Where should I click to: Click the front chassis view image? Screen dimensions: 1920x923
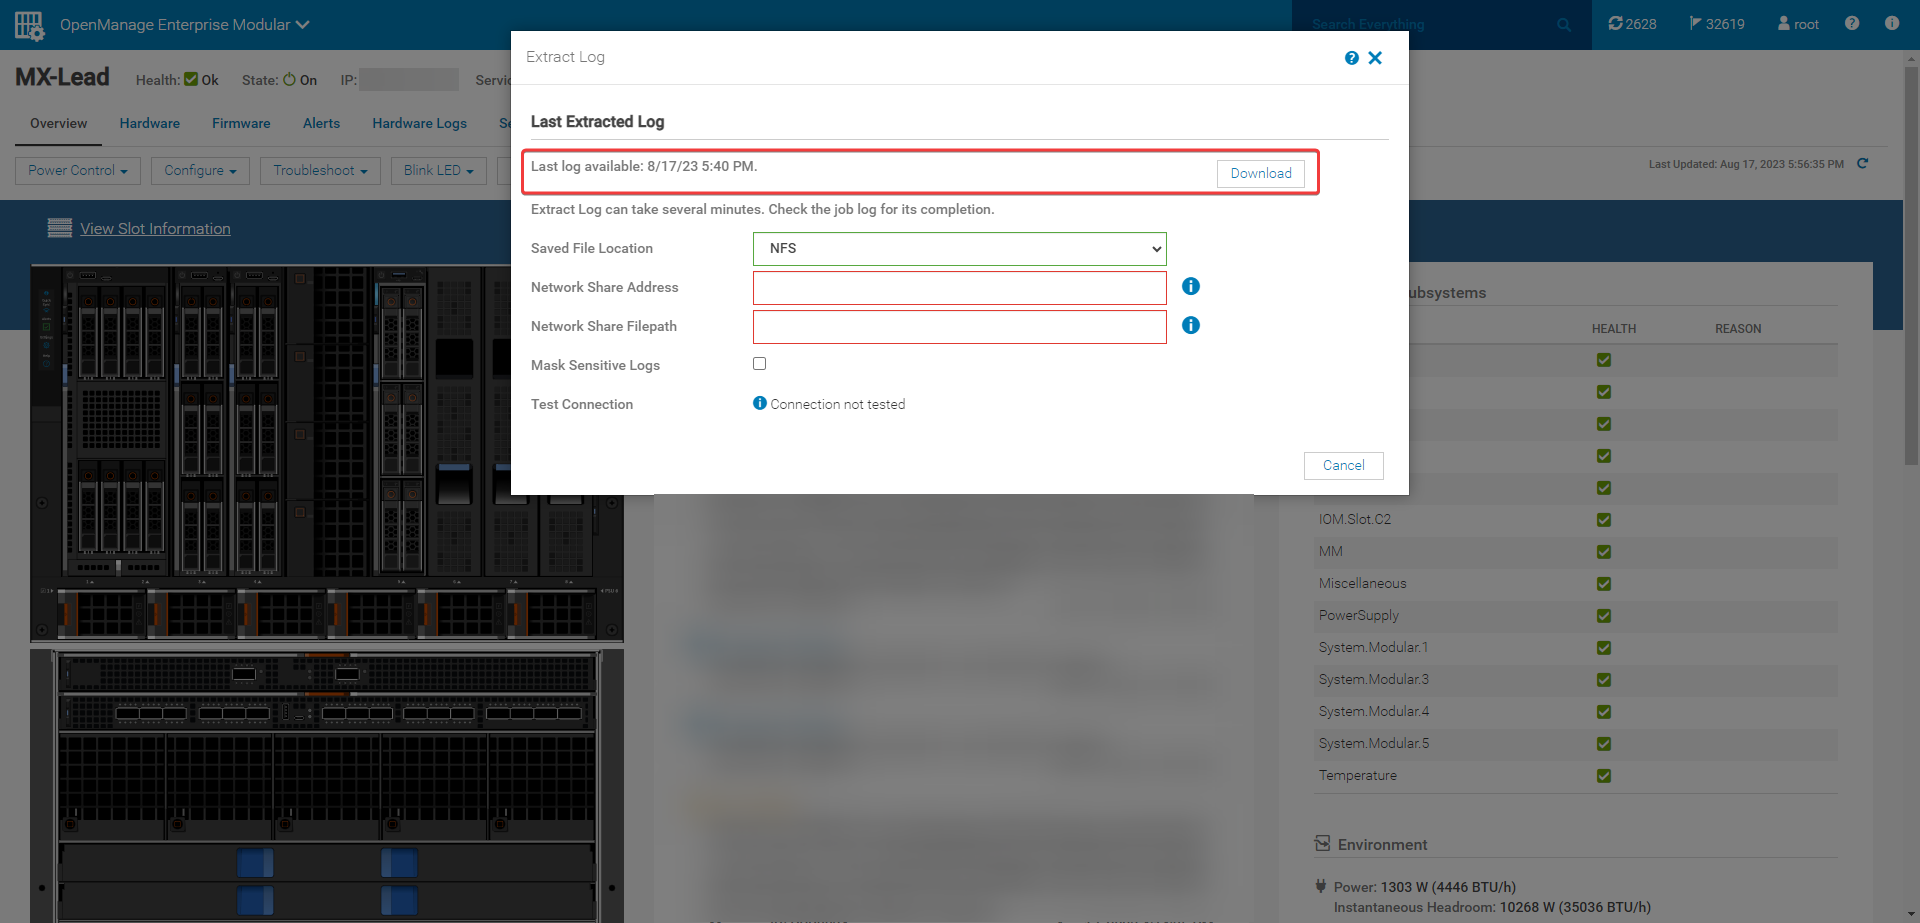coord(327,452)
